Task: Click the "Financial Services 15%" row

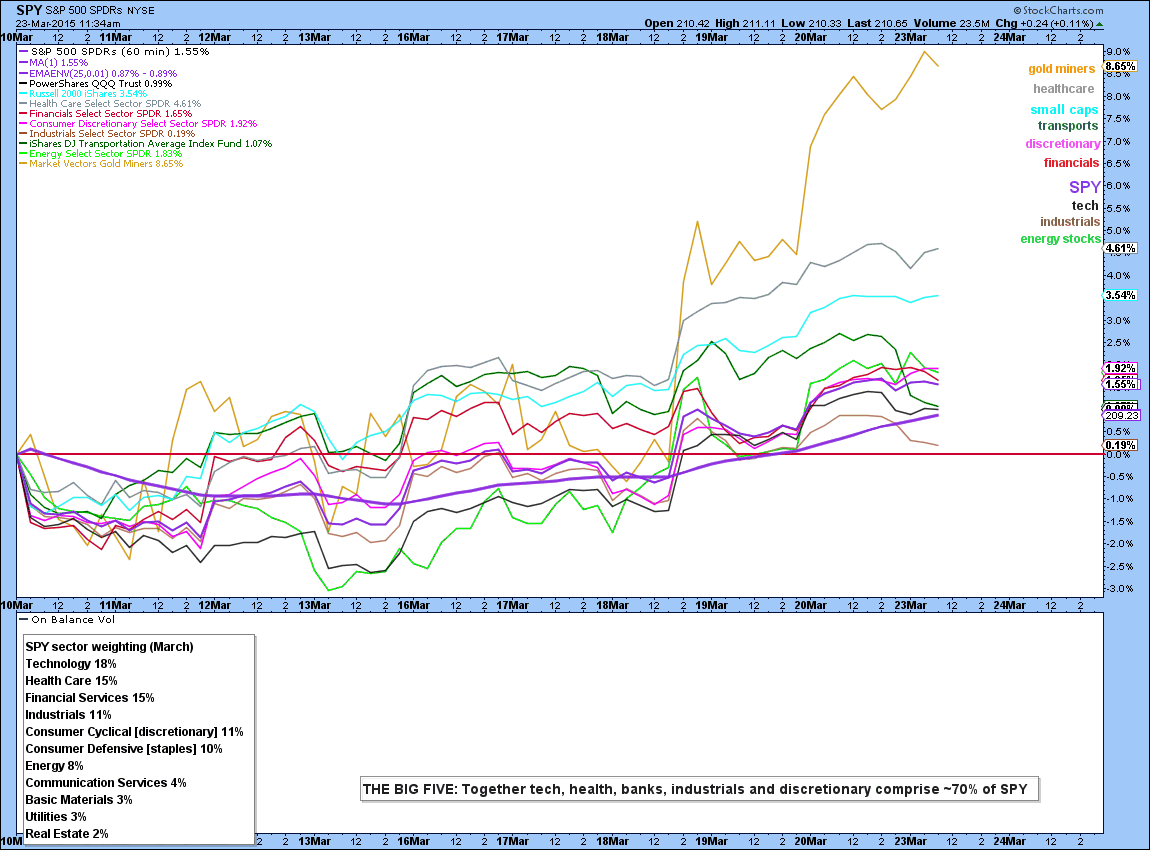Action: 89,697
